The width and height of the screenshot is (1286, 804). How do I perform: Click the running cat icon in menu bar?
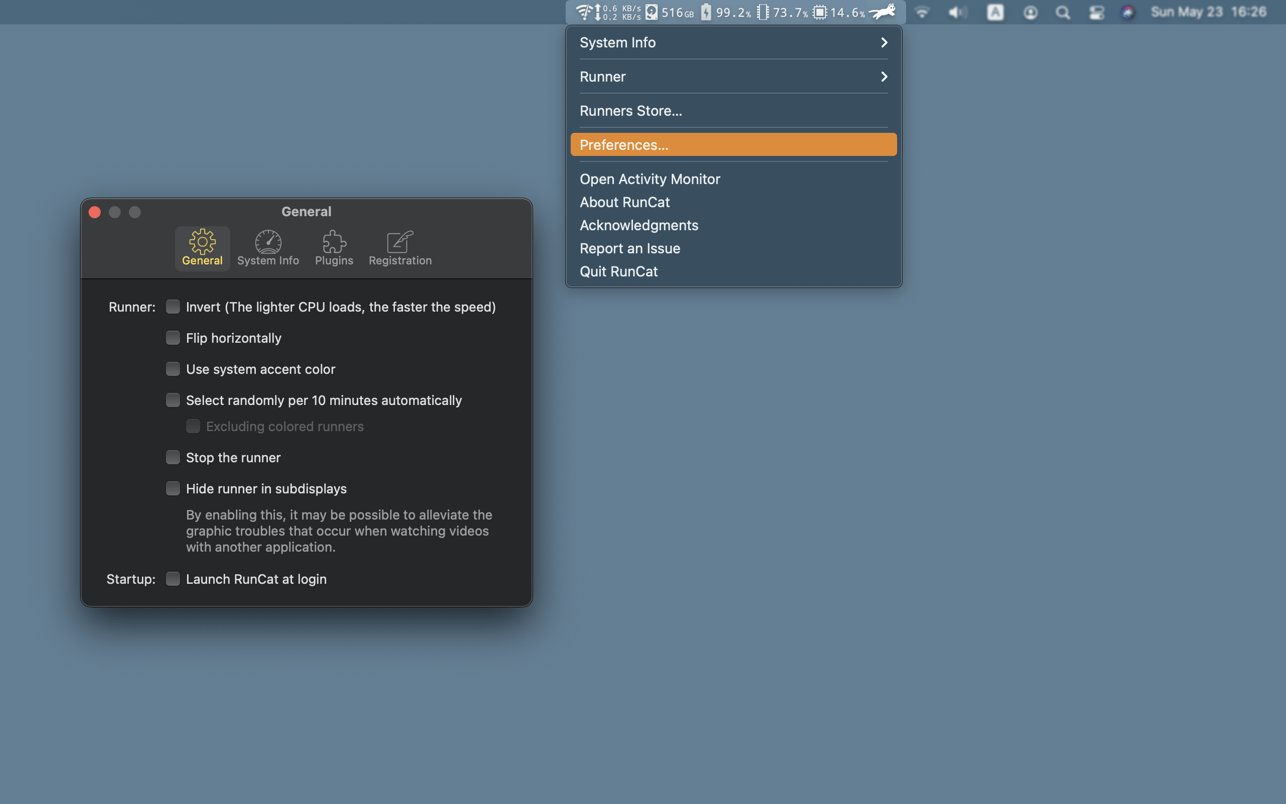[883, 12]
